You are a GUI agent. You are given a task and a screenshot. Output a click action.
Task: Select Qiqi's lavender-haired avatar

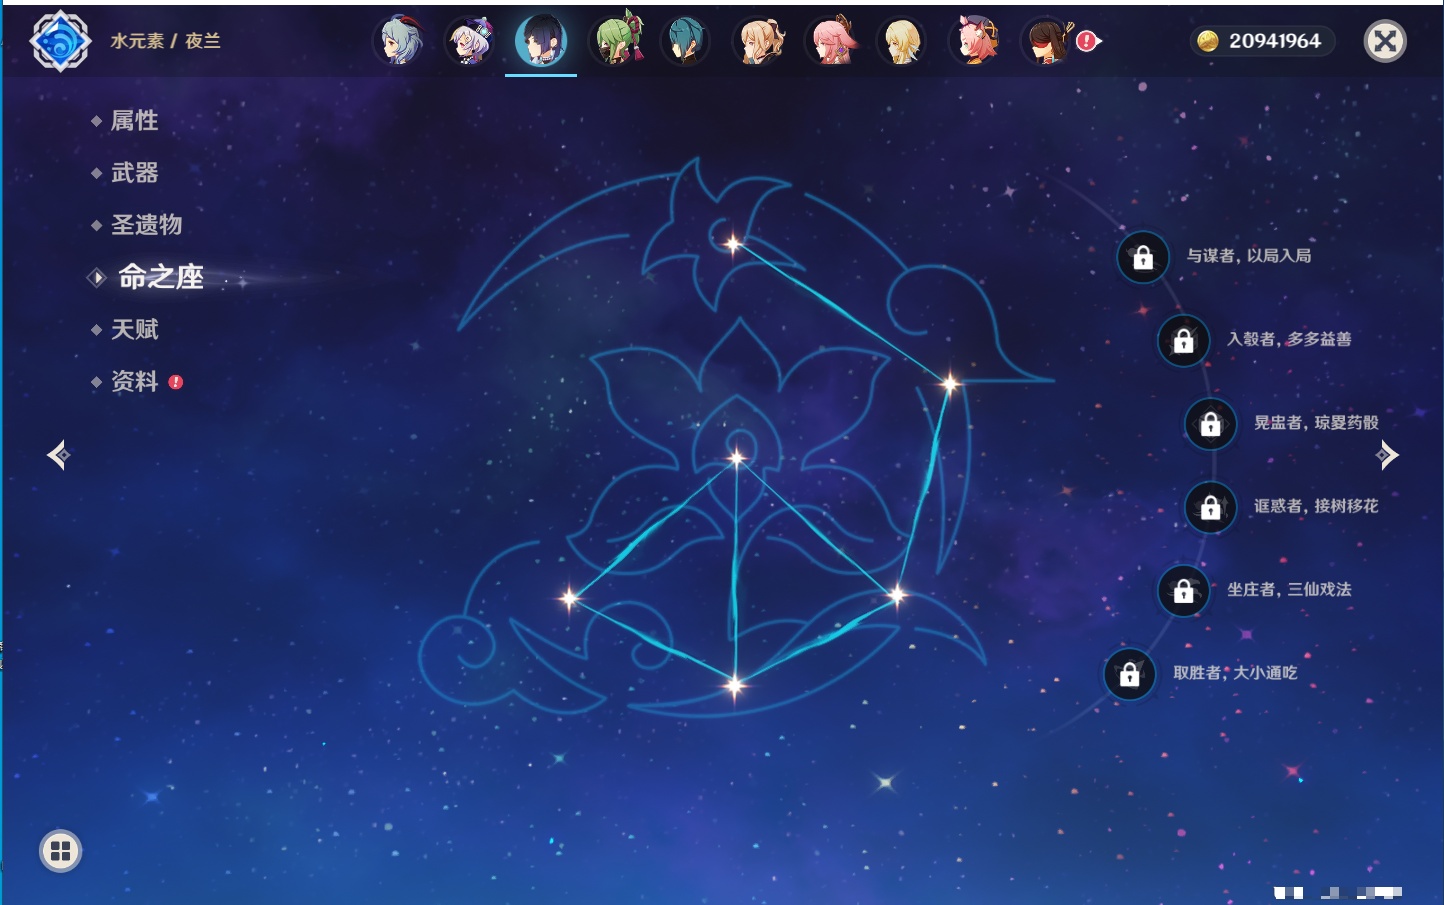click(x=469, y=41)
